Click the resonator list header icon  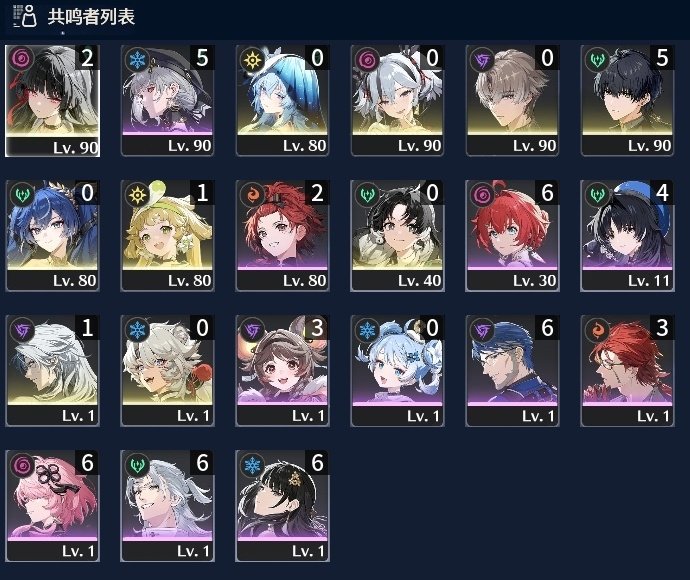coord(25,16)
